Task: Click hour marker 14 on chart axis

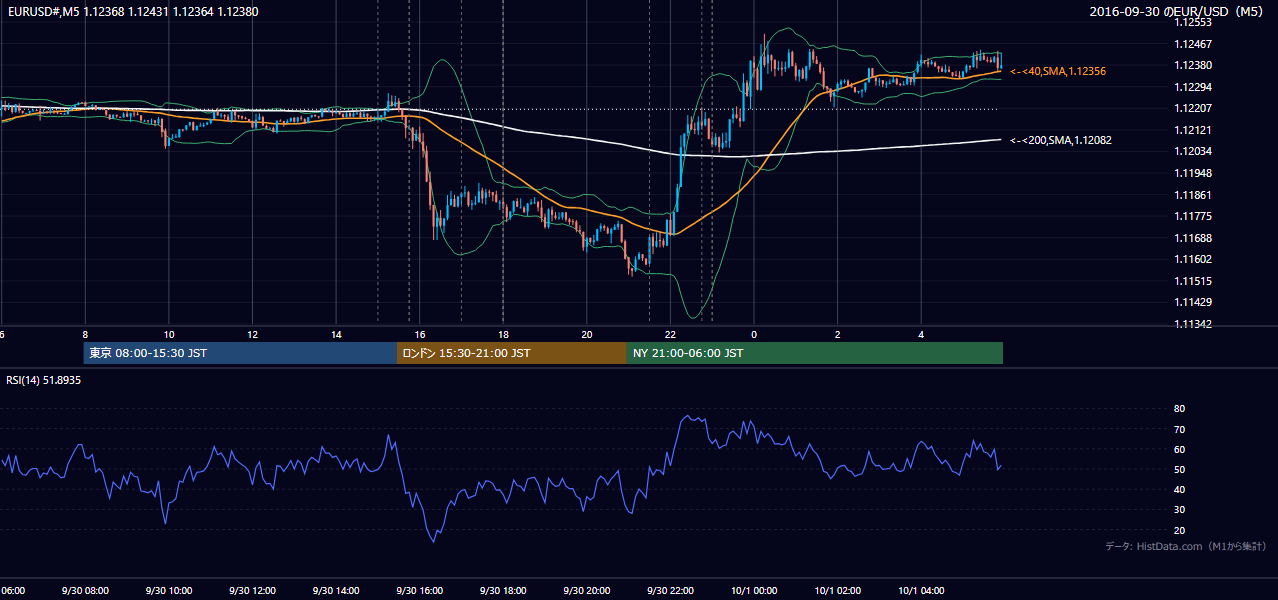Action: [336, 335]
